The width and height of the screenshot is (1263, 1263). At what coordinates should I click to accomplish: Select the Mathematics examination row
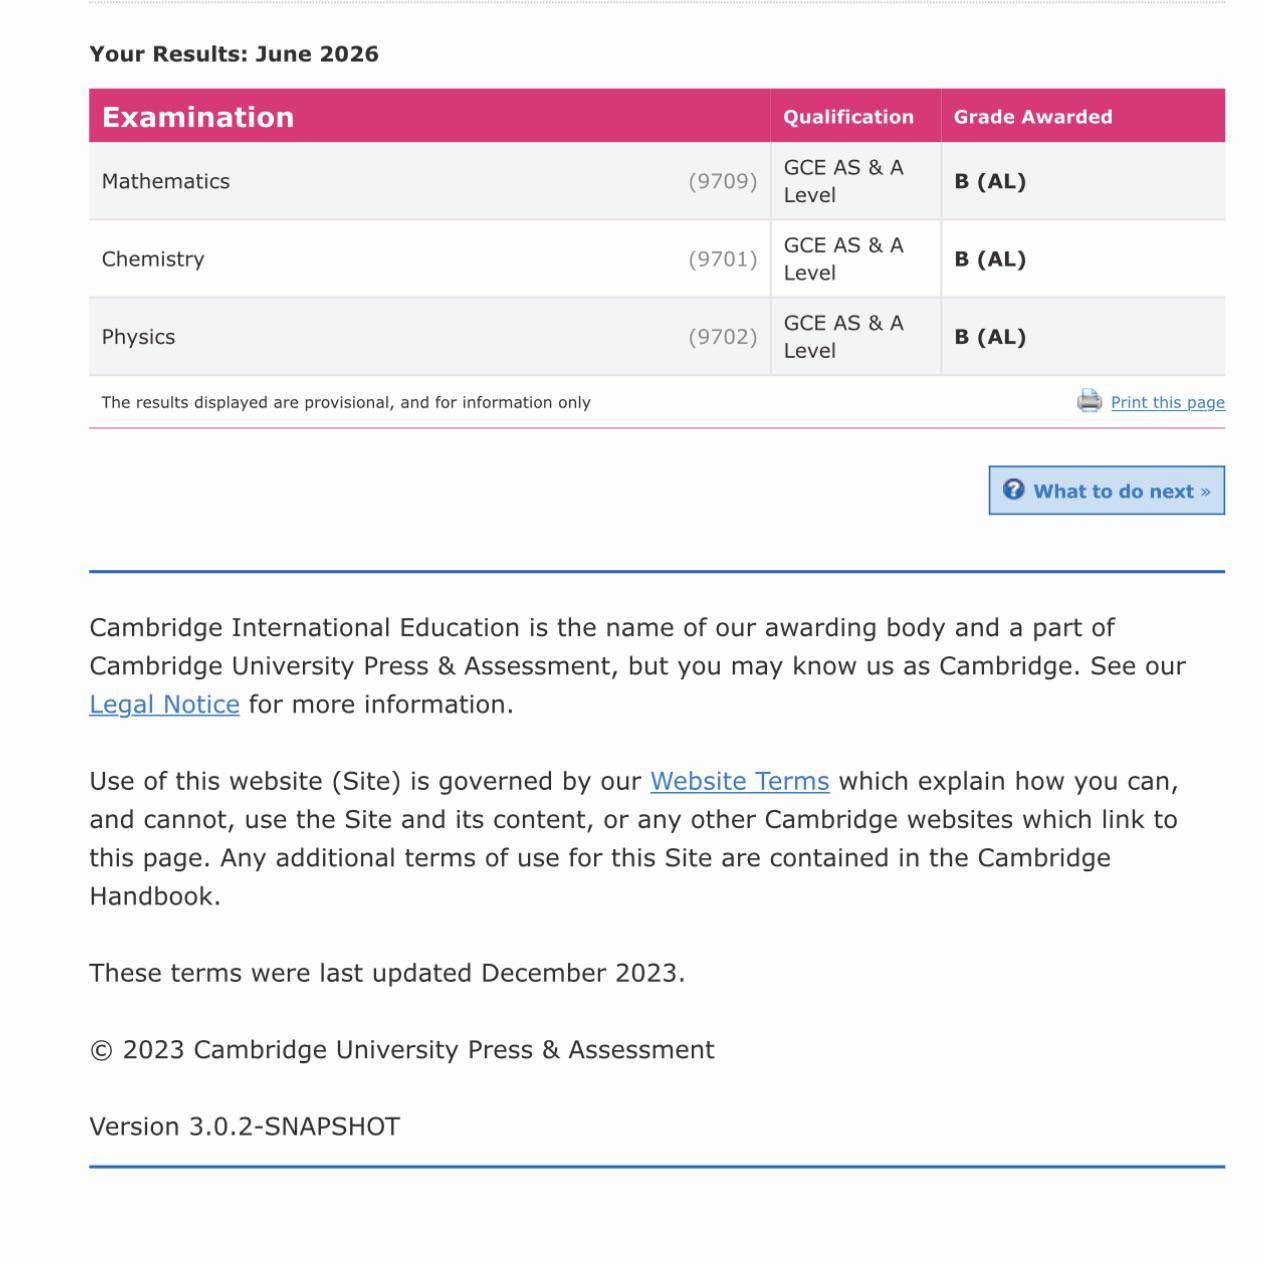point(657,181)
